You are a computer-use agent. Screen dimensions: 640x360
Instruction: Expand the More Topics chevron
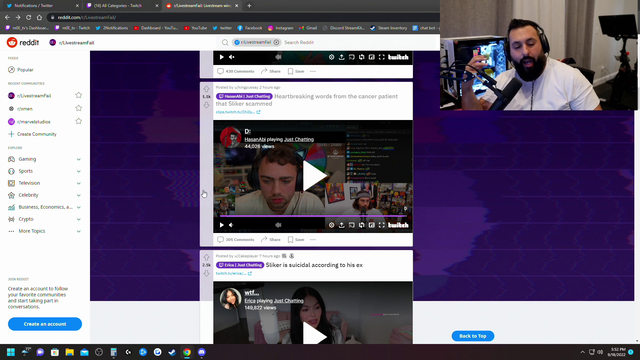(78, 231)
